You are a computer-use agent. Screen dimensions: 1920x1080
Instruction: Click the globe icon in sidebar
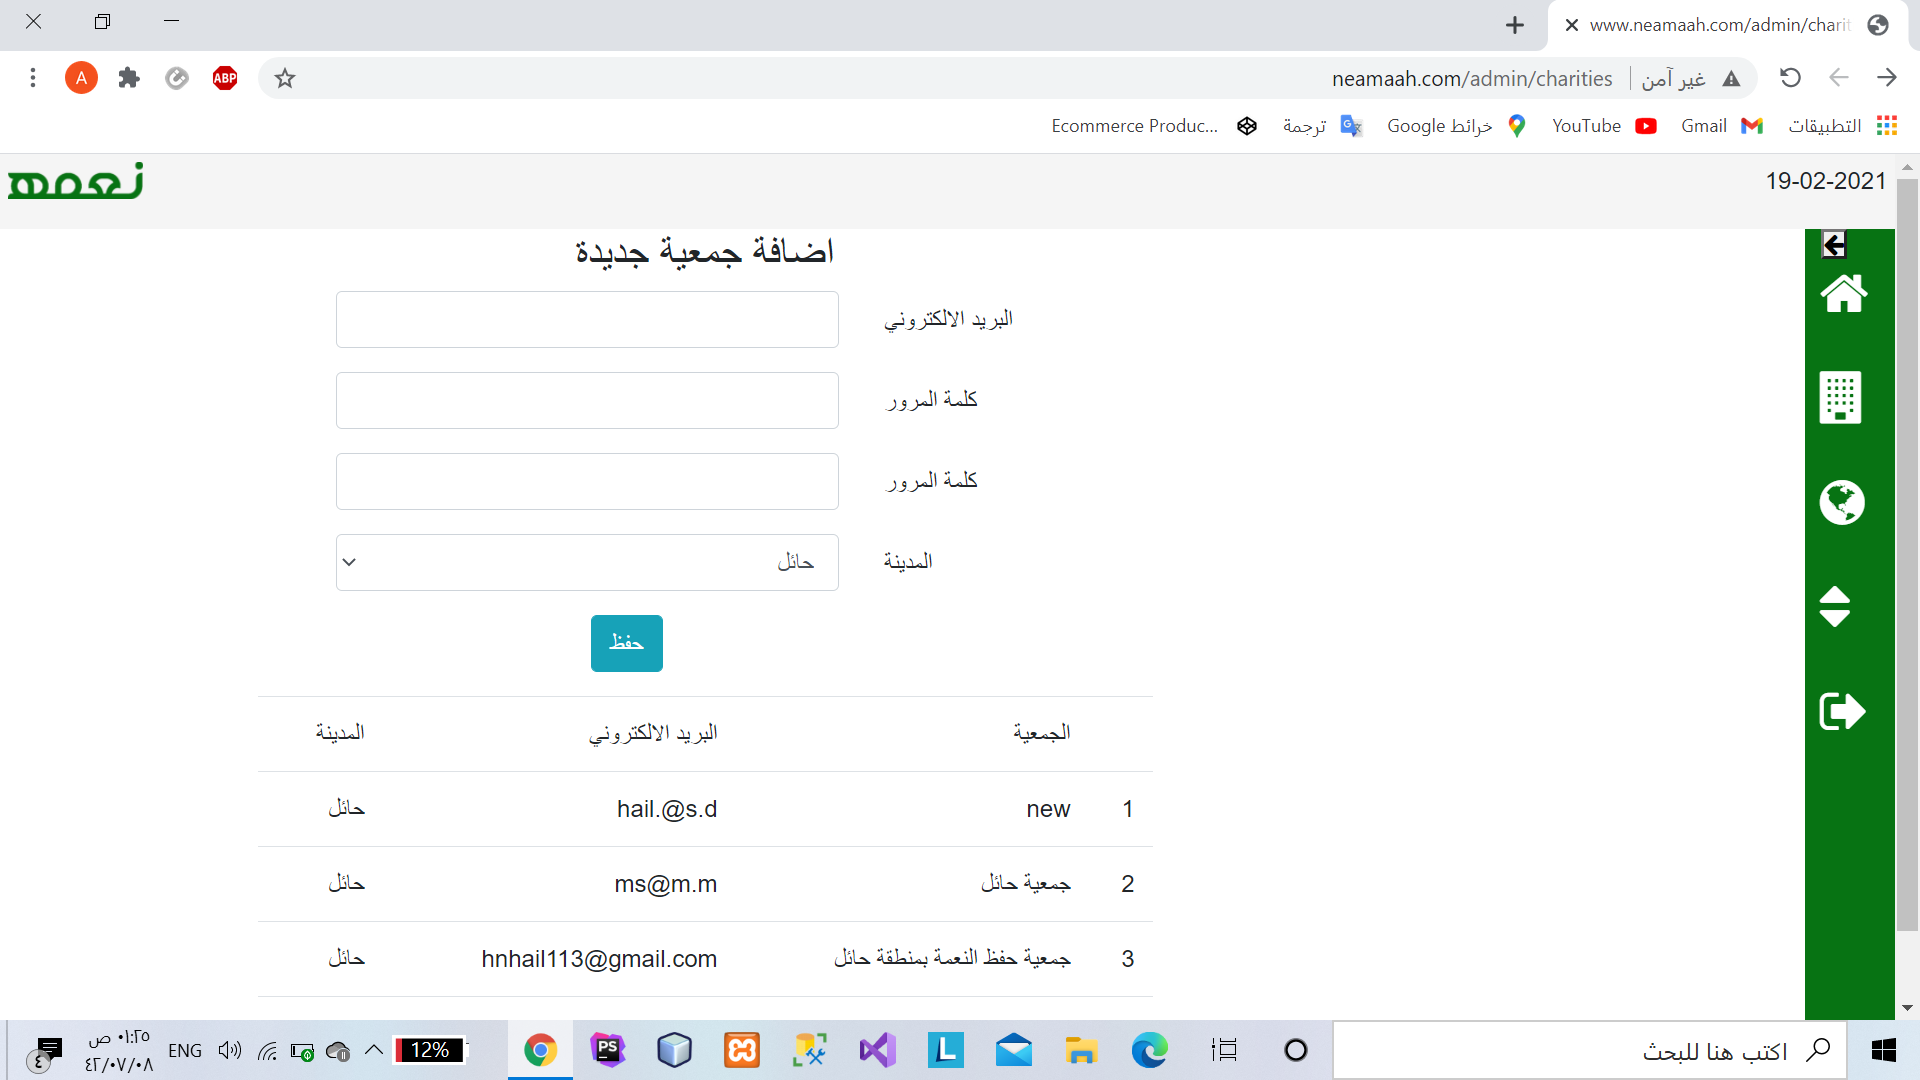tap(1841, 502)
